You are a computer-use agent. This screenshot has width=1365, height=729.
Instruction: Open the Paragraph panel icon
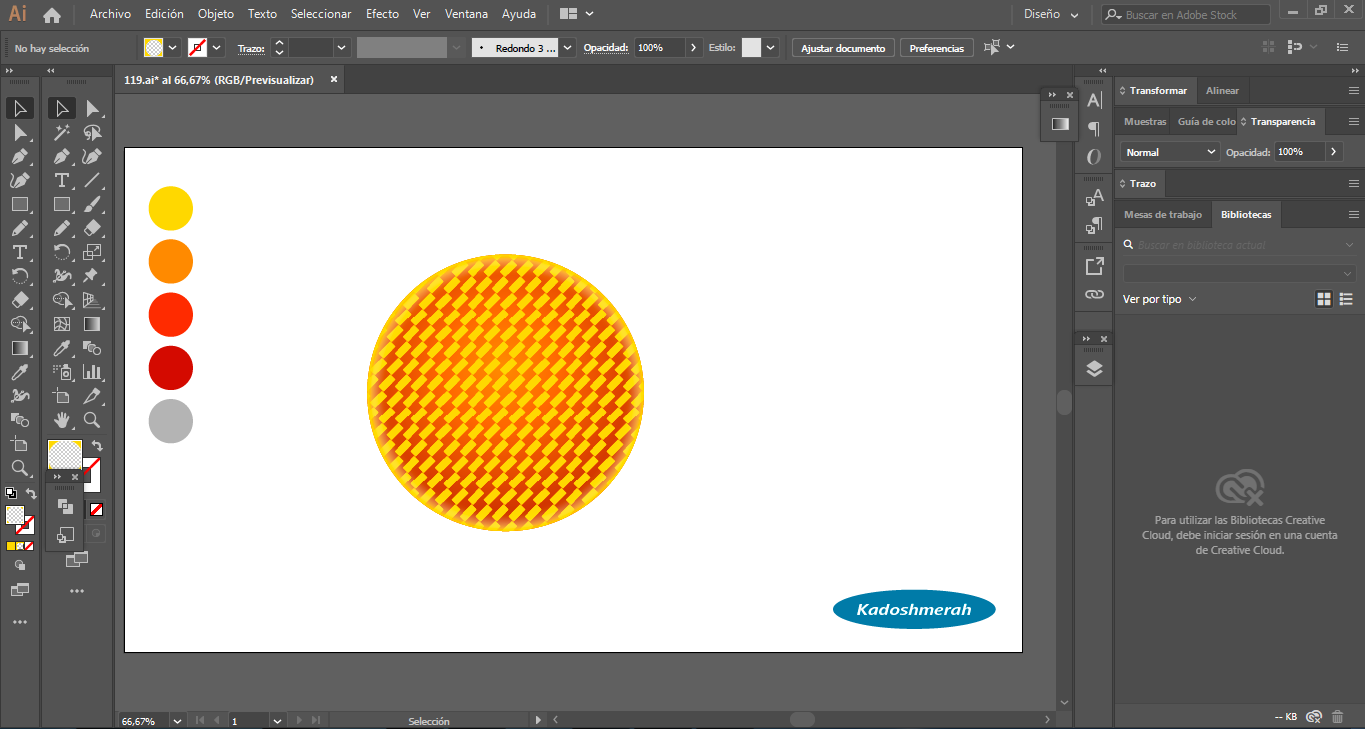[1094, 128]
